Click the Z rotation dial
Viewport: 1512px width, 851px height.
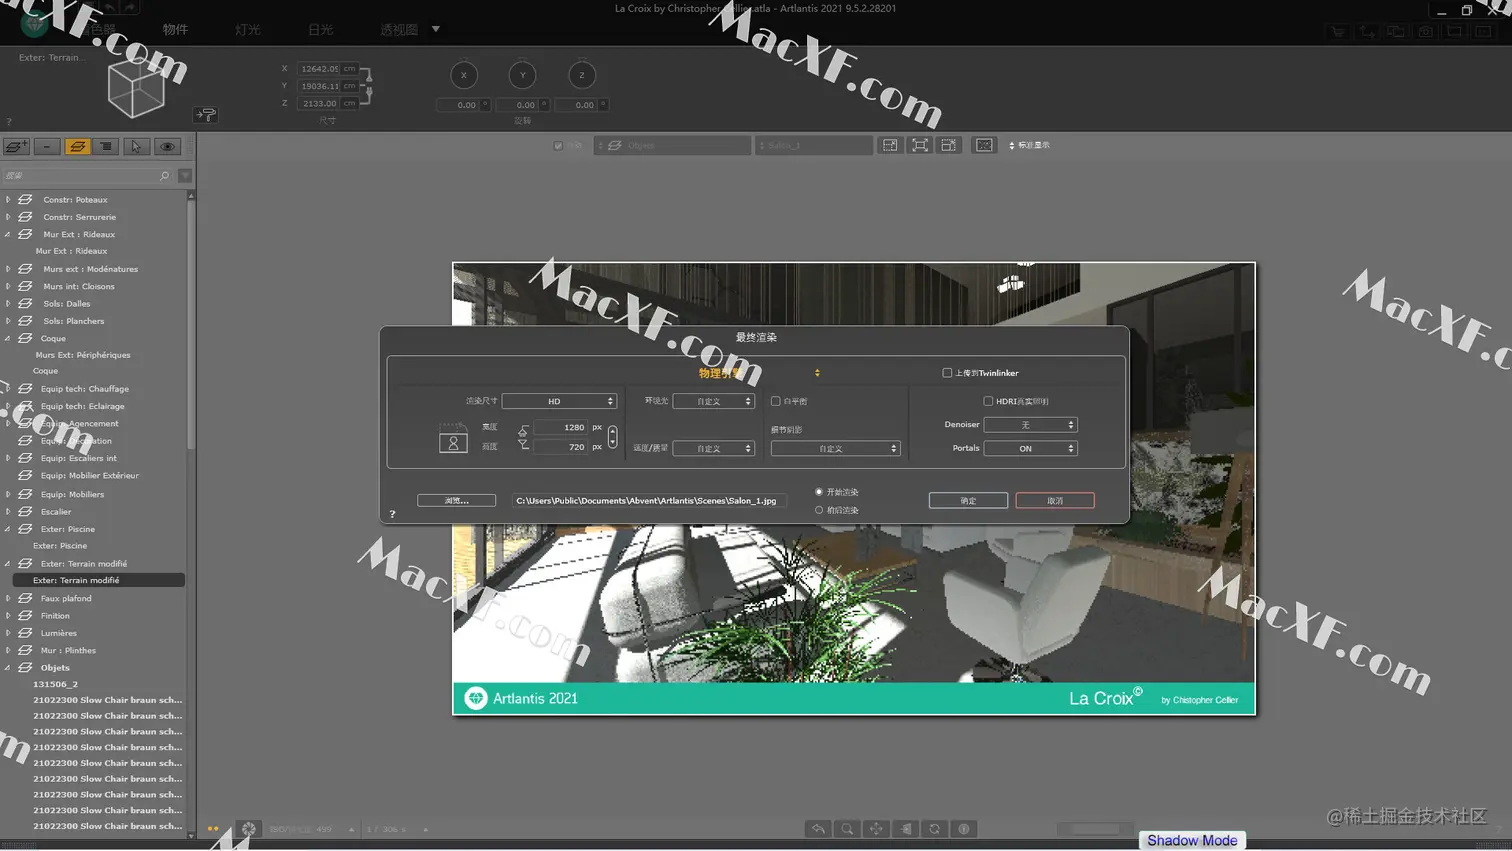(582, 75)
